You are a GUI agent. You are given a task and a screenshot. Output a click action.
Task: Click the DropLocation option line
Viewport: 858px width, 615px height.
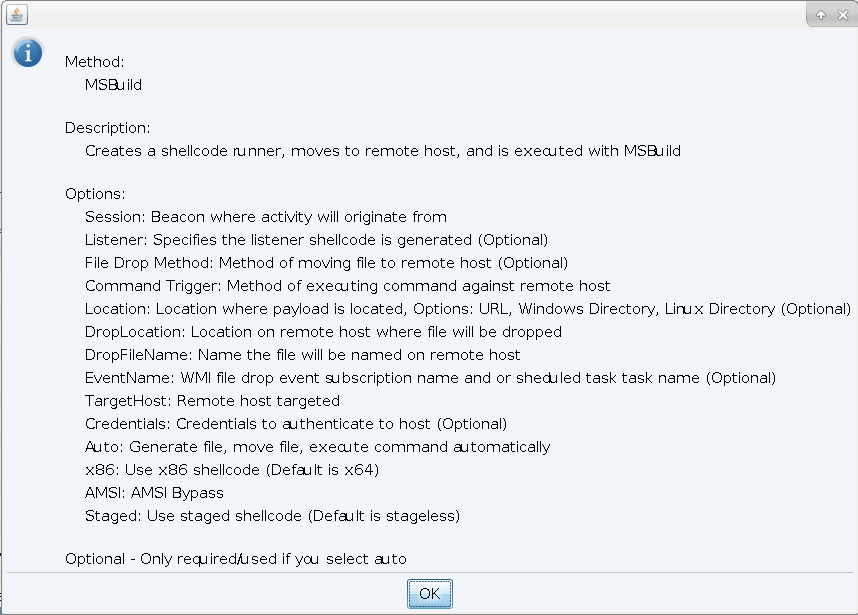323,332
